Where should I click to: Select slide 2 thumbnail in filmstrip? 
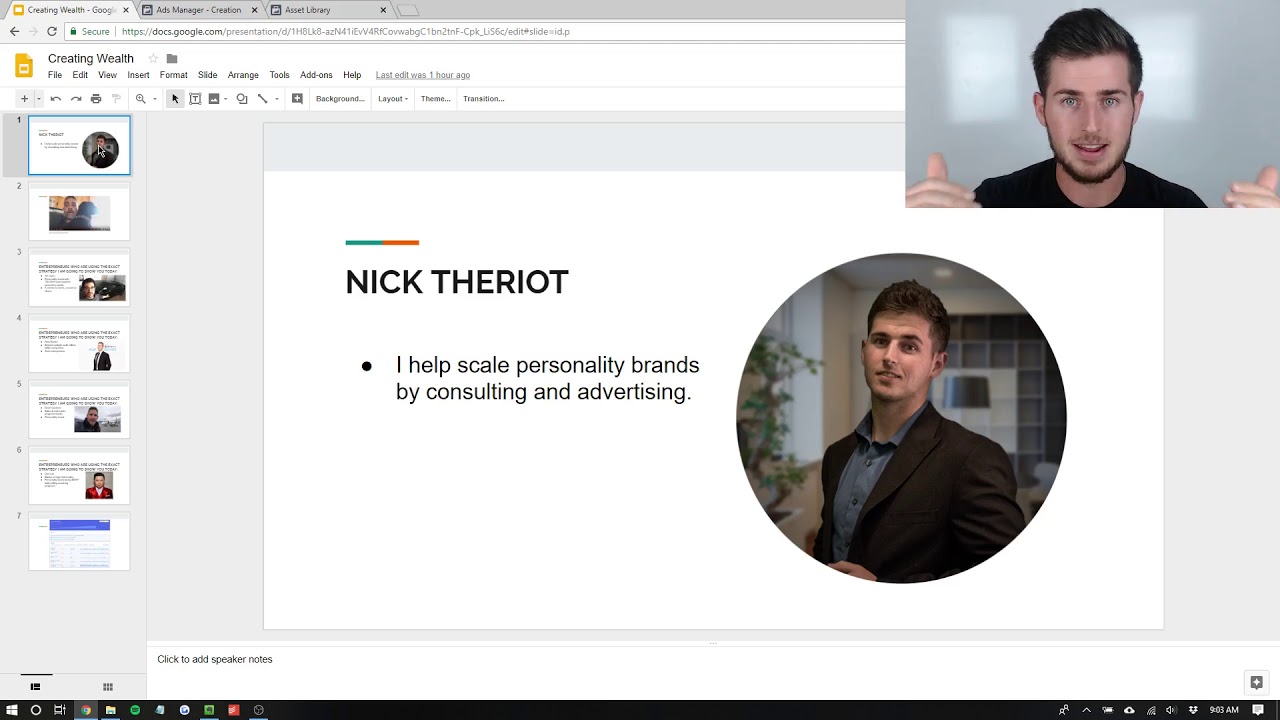[79, 212]
